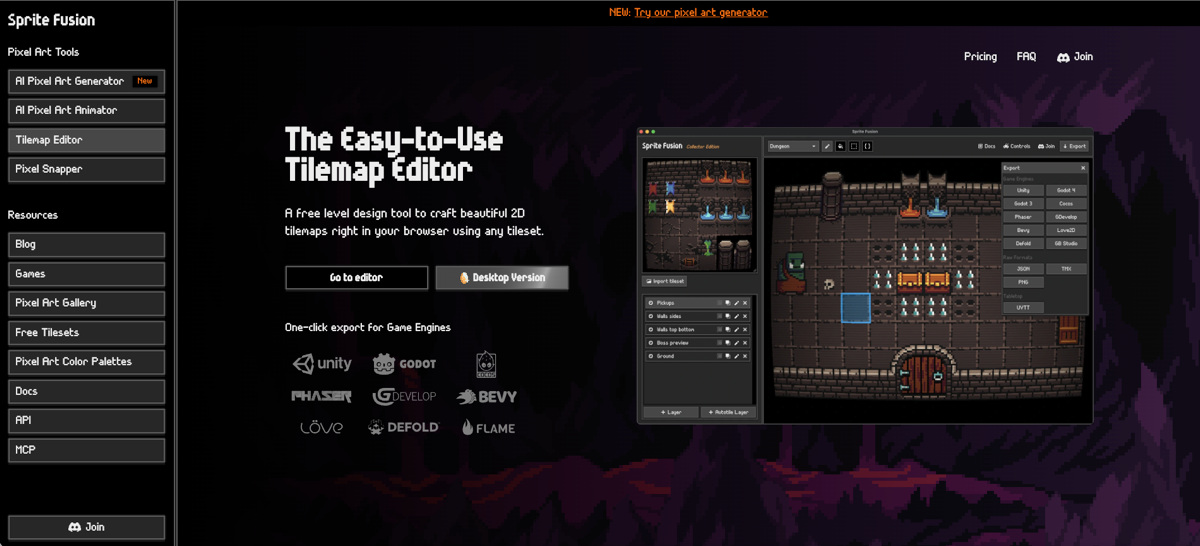This screenshot has width=1200, height=546.
Task: Click the 'One-click export for Game Engines' text
Action: 367,327
